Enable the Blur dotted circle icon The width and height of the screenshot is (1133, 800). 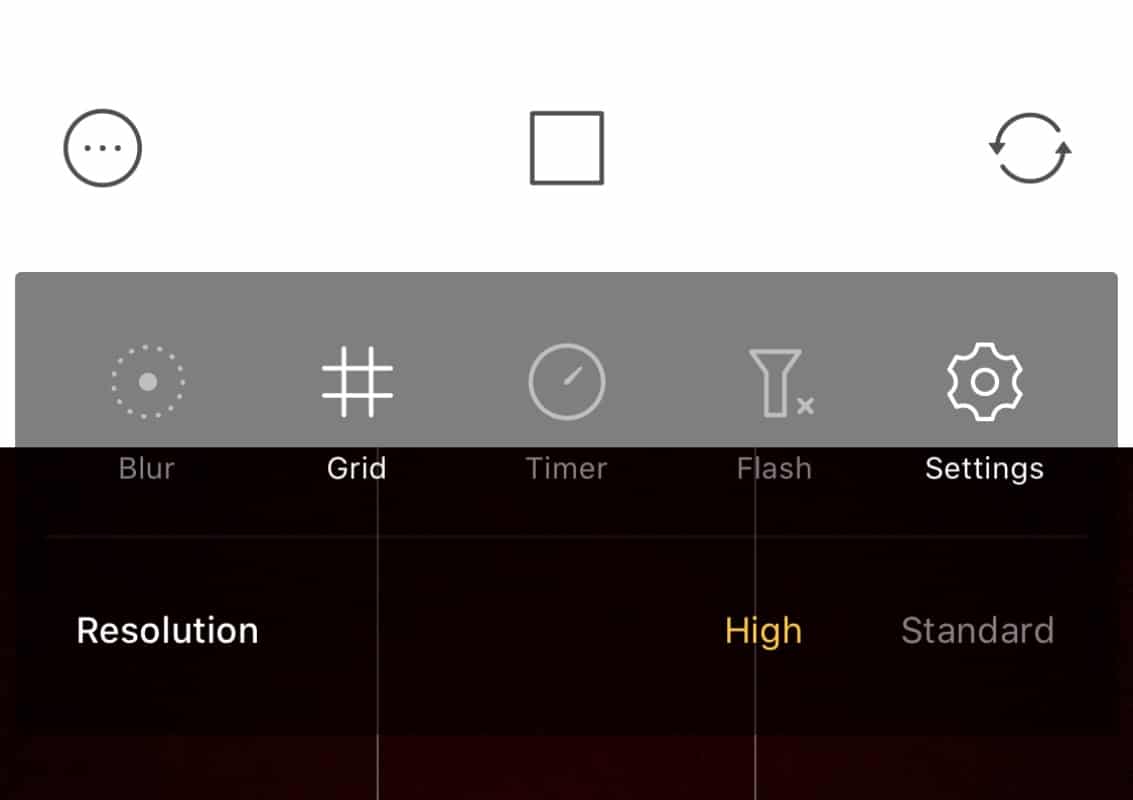coord(148,381)
